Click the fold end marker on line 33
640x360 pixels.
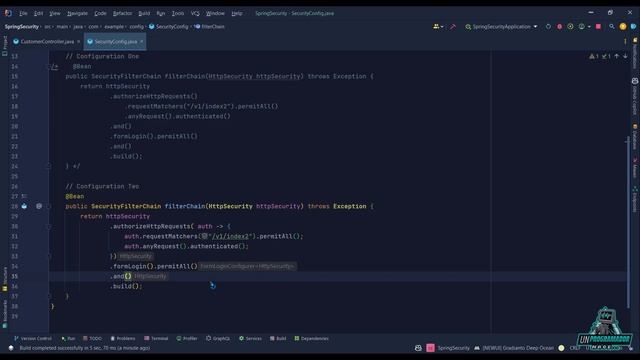[x=49, y=256]
